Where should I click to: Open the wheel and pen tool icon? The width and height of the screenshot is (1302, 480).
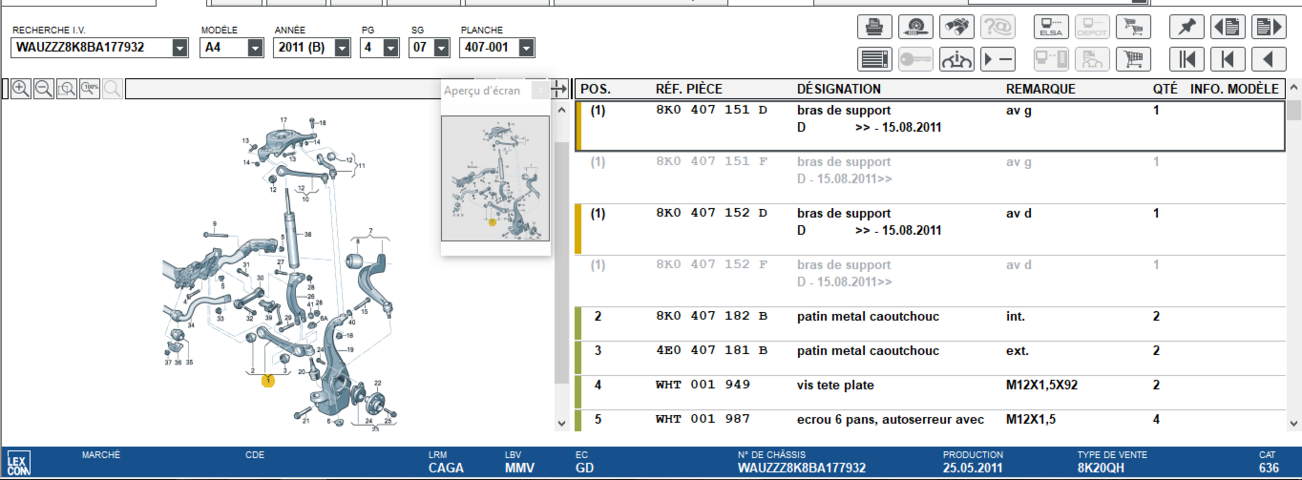[x=915, y=27]
